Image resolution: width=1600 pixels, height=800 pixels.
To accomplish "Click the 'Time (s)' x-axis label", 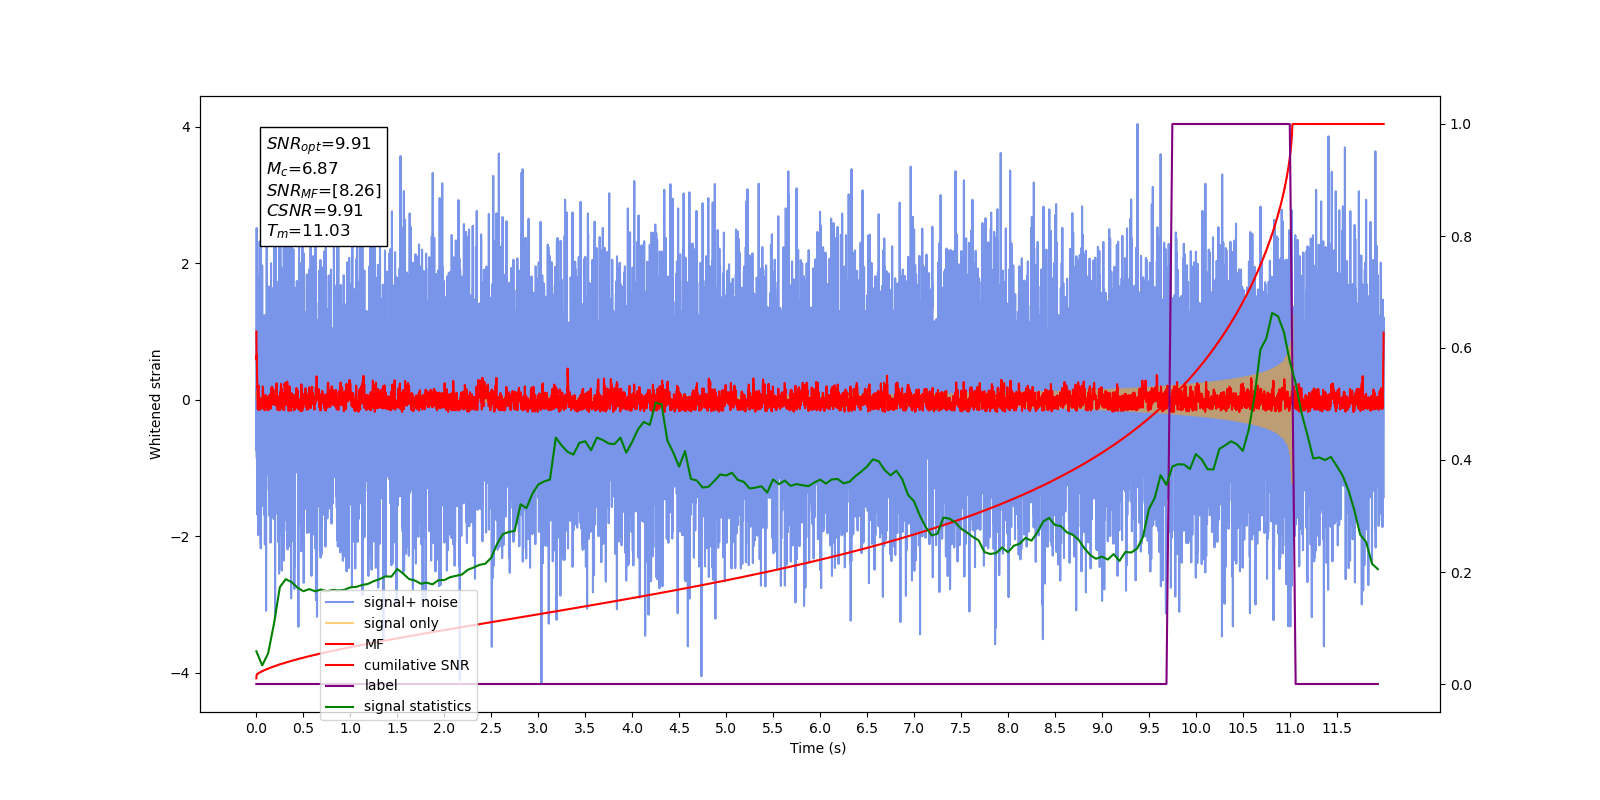I will click(818, 748).
